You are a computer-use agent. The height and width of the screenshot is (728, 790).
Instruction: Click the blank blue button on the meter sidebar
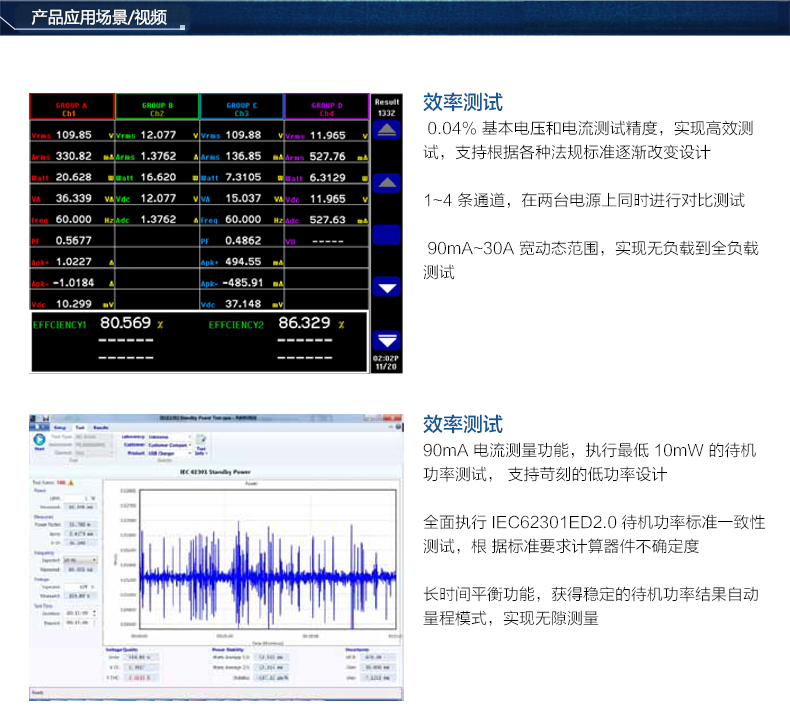386,235
